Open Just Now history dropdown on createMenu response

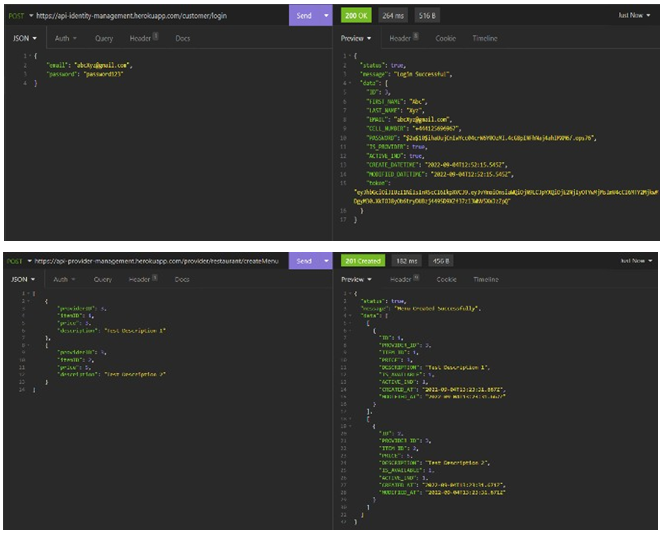point(636,260)
